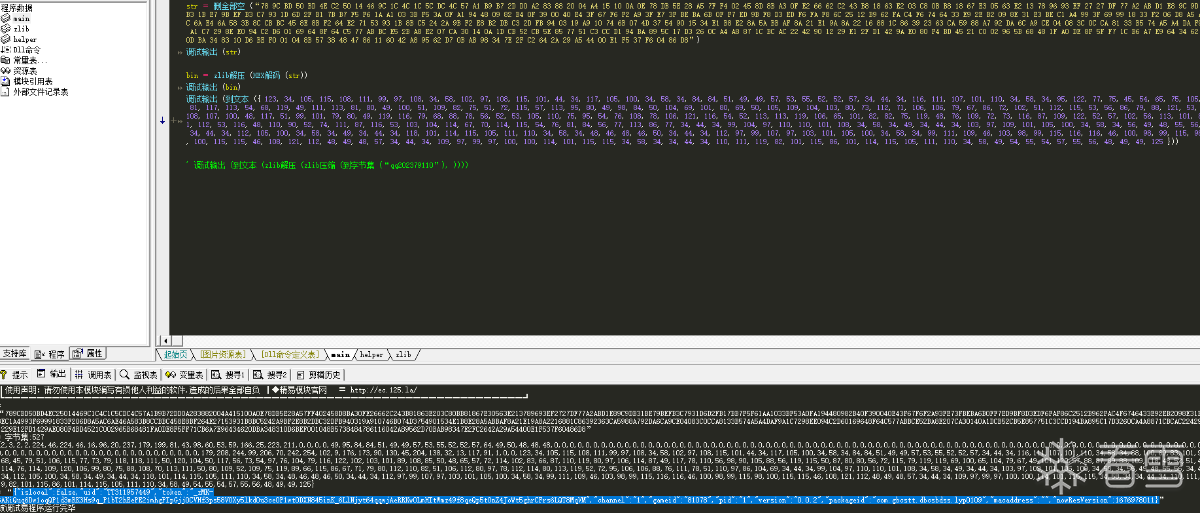Click 被调试易程序运行完毕 status line
The image size is (1200, 513).
tap(39, 508)
